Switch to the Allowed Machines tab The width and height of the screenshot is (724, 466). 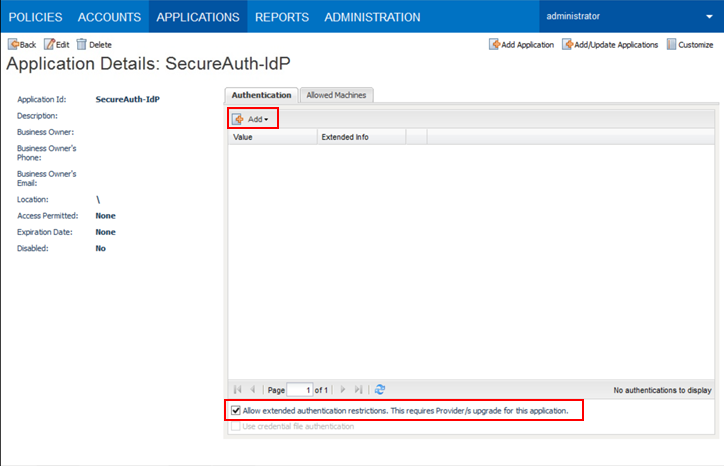[x=335, y=95]
